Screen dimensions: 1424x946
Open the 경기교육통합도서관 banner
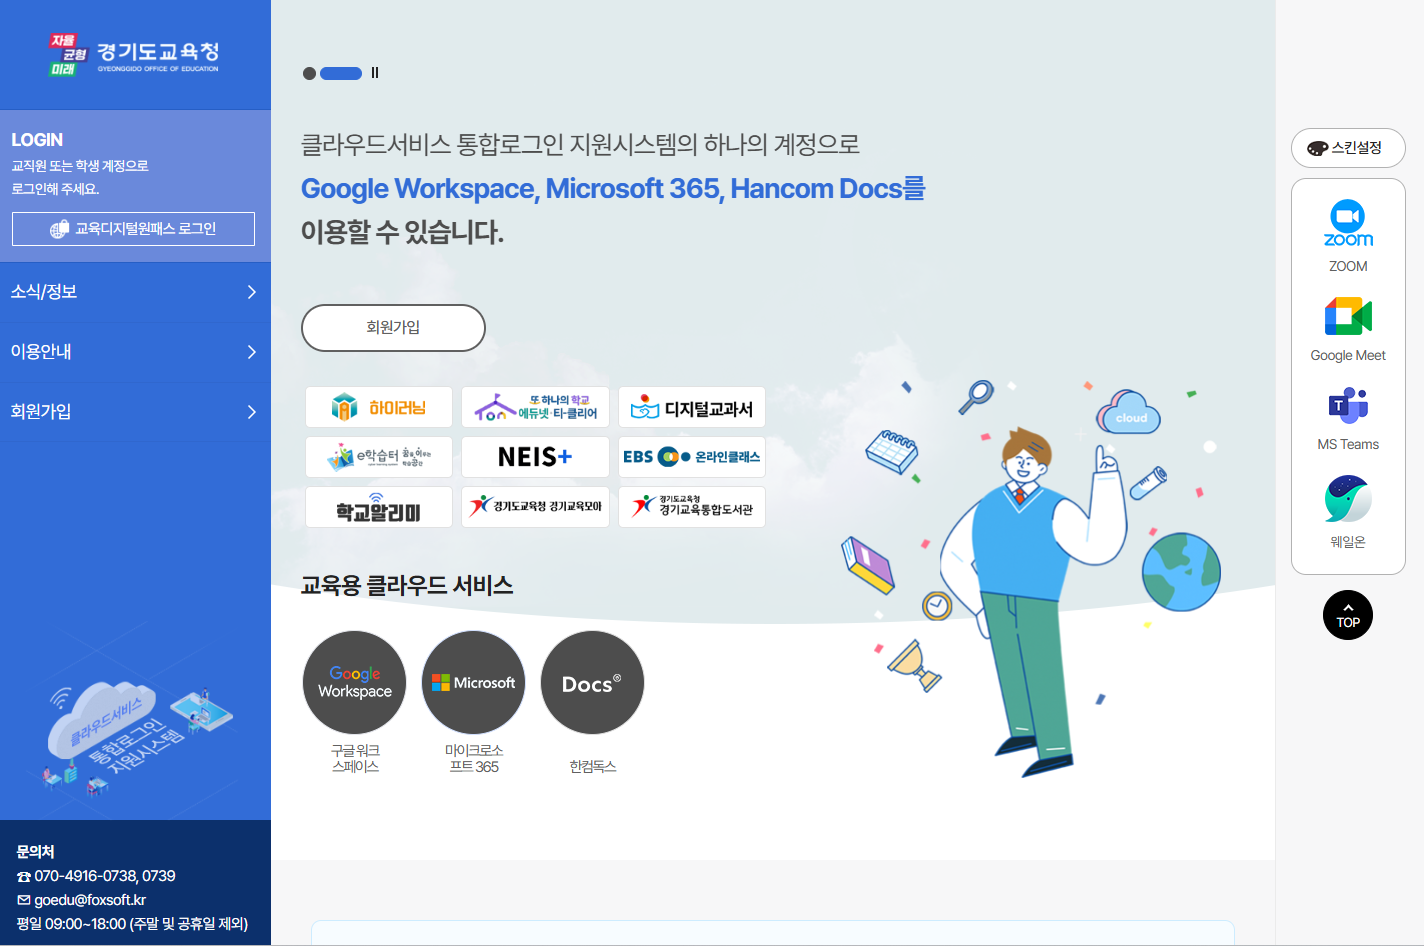click(692, 507)
